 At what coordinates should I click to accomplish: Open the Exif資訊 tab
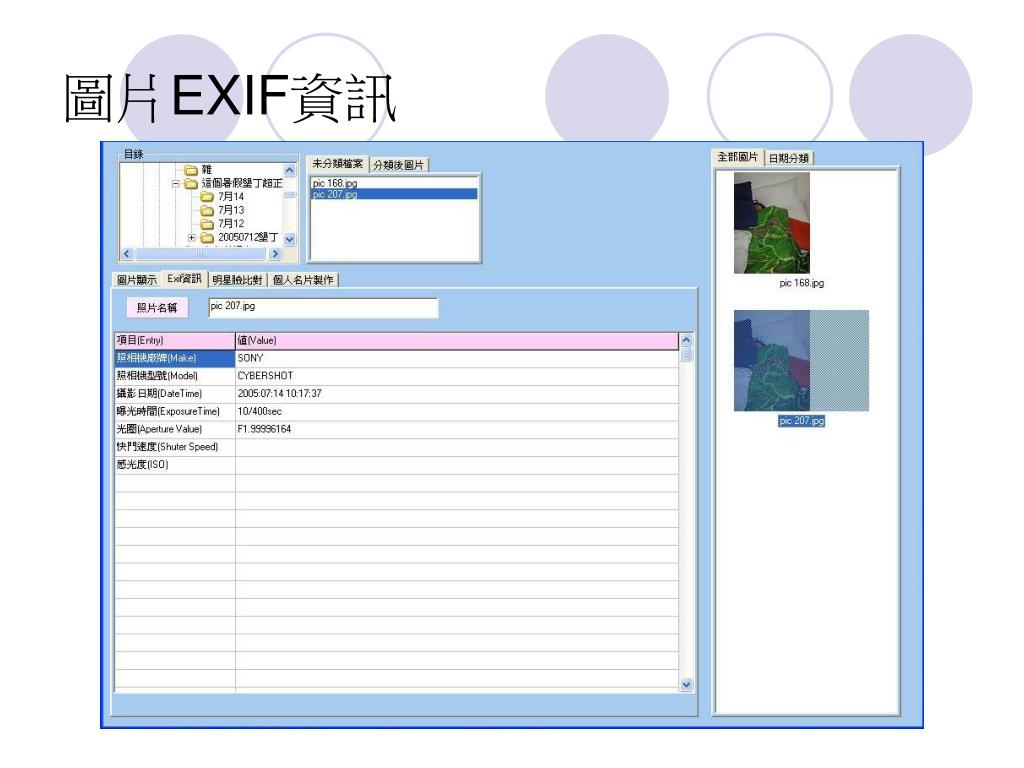coord(184,279)
